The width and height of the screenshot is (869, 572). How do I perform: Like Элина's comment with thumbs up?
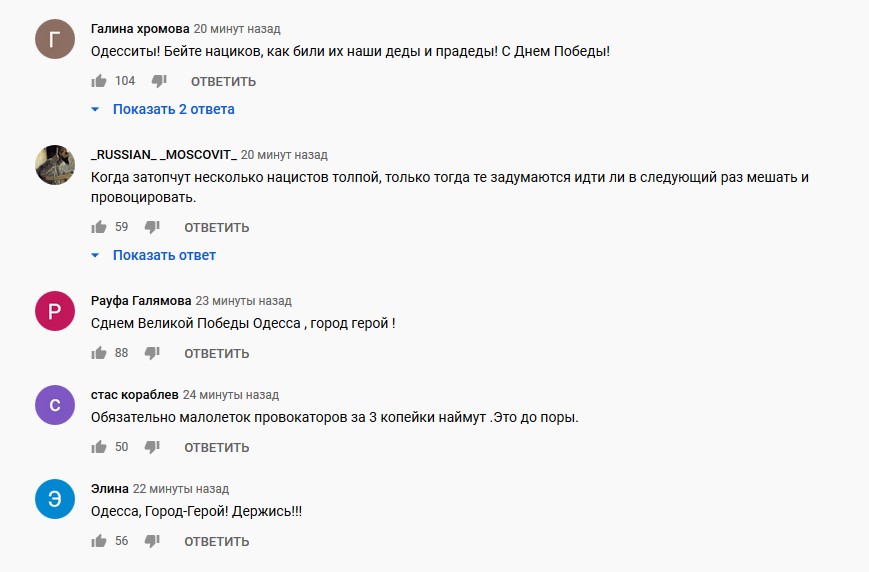tap(99, 542)
